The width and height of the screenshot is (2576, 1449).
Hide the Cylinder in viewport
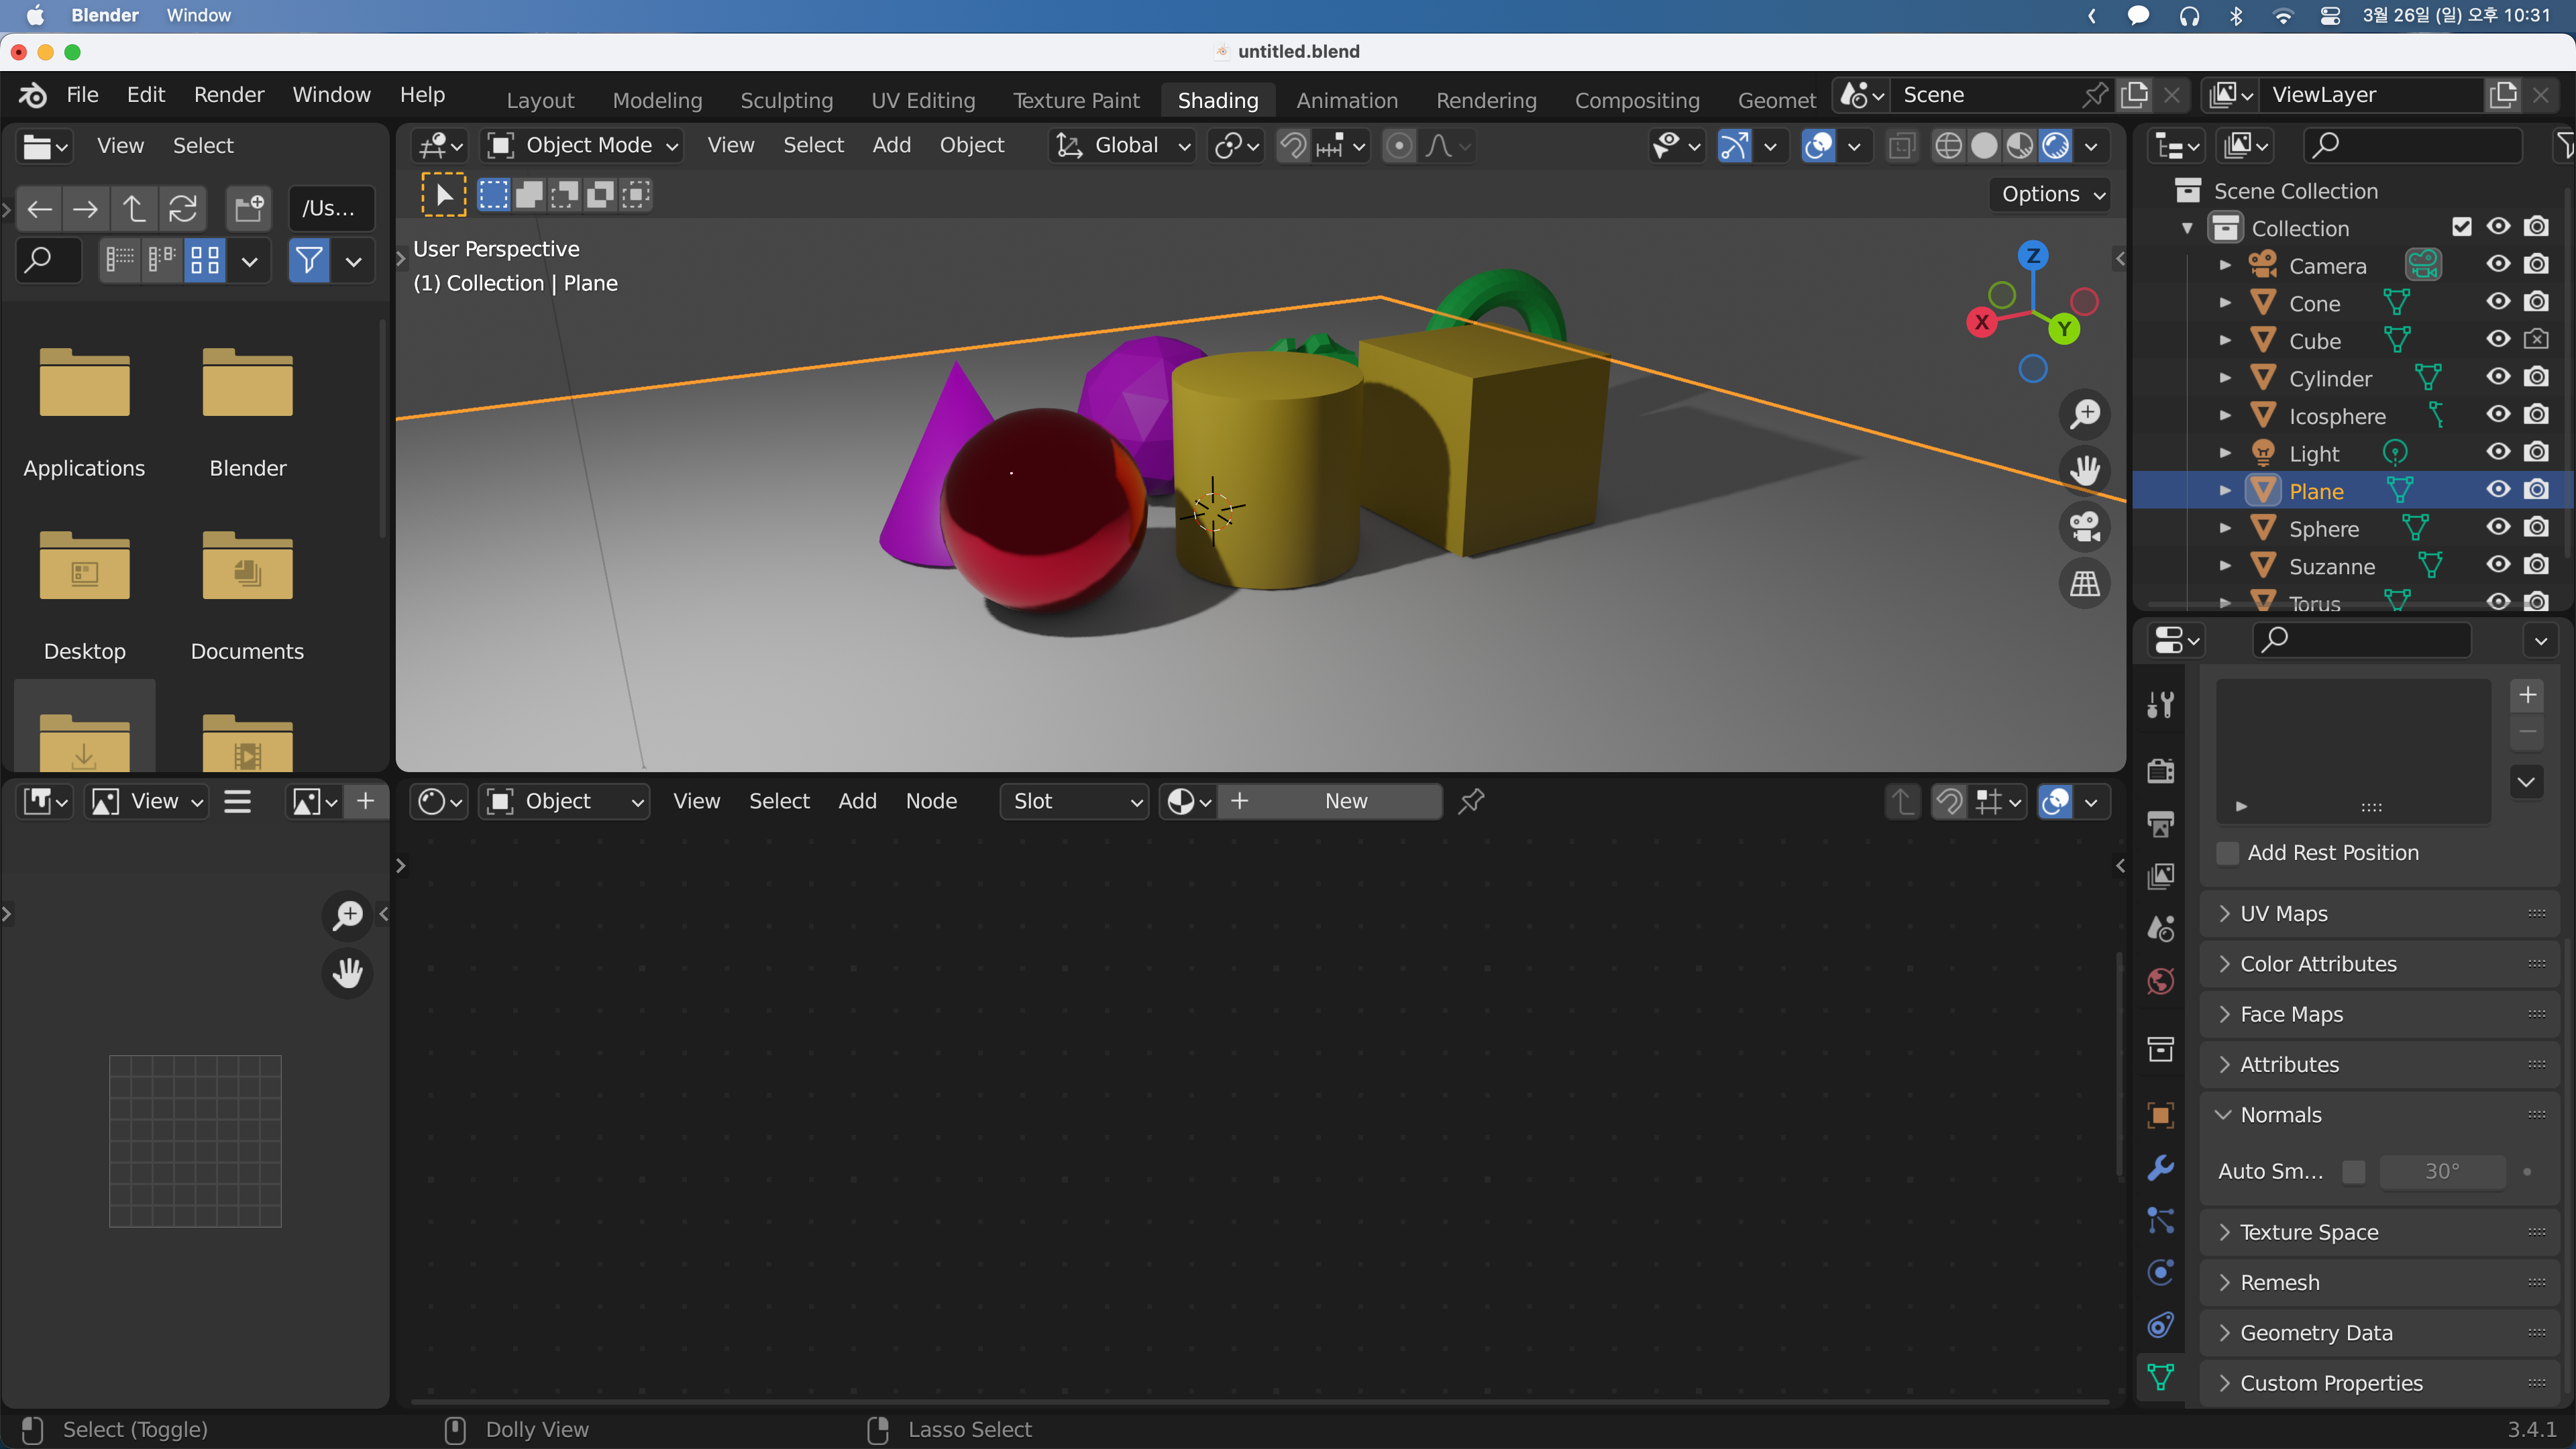coord(2498,377)
